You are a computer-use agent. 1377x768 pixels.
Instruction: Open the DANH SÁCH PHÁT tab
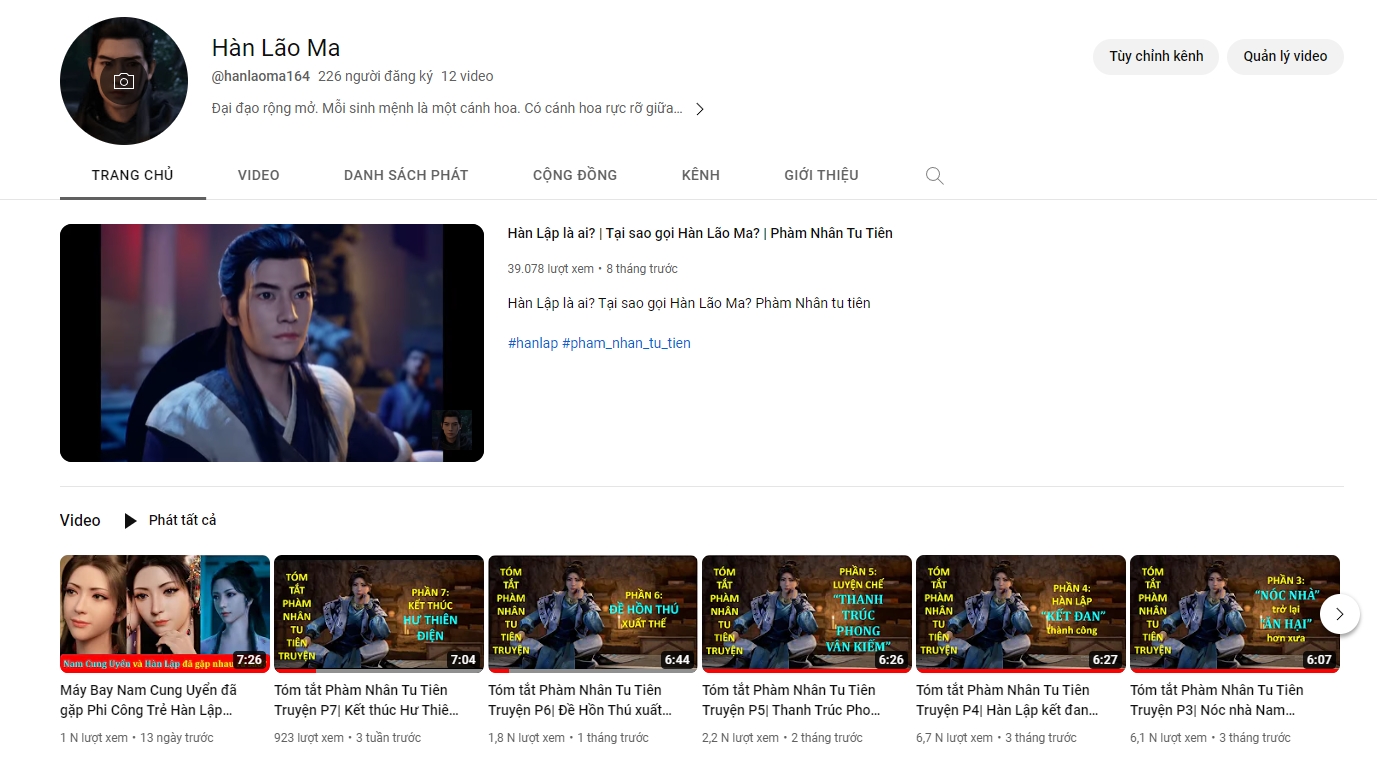pyautogui.click(x=406, y=175)
